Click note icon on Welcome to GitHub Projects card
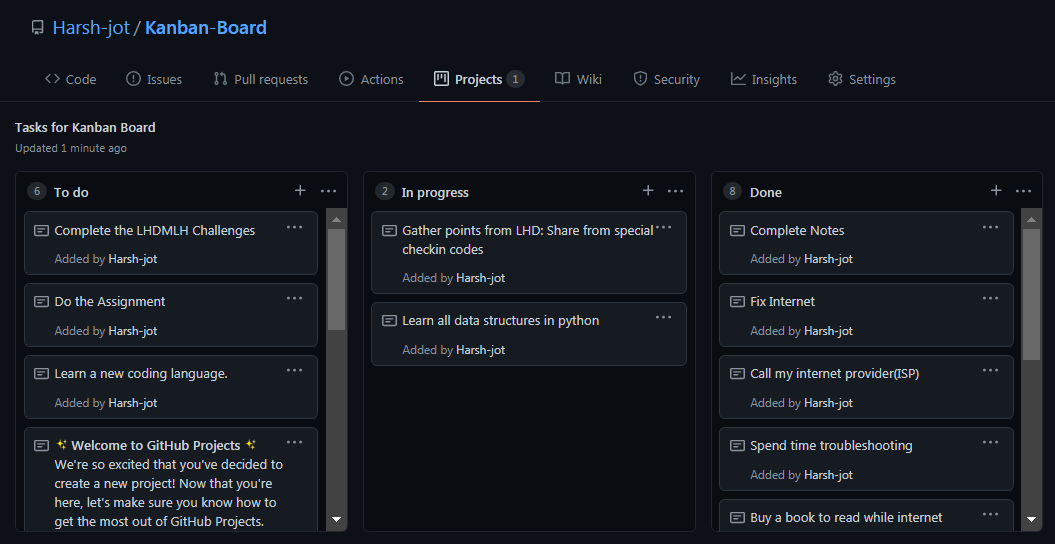Image resolution: width=1055 pixels, height=544 pixels. [41, 446]
